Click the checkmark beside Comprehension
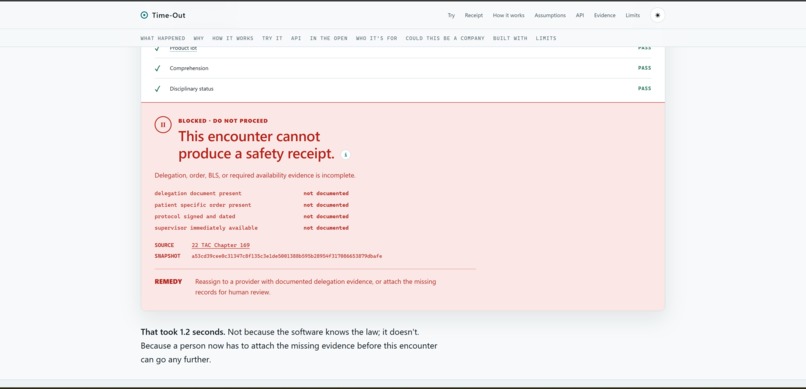This screenshot has width=806, height=389. [x=157, y=68]
